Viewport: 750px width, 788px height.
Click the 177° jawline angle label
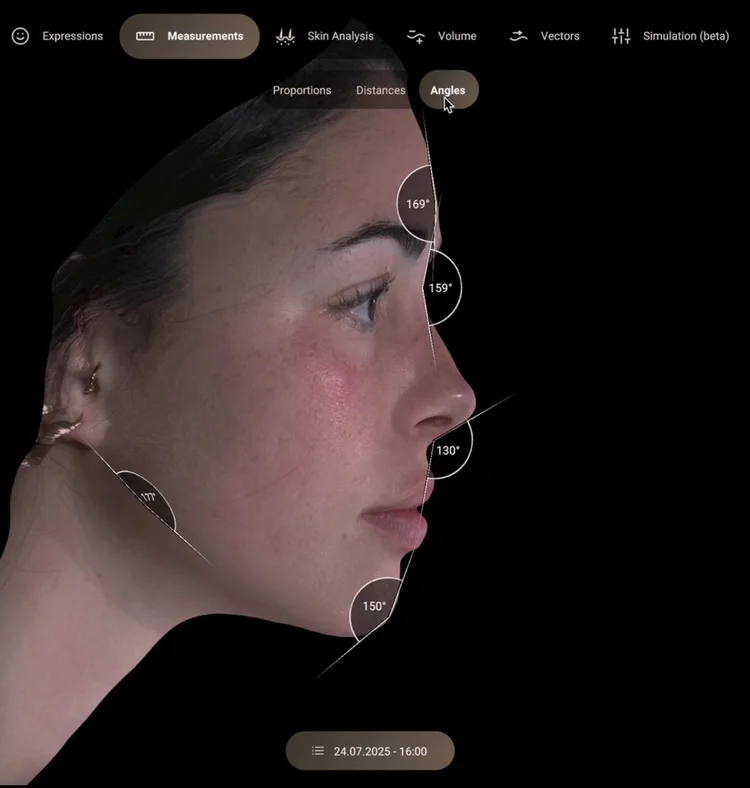click(x=148, y=498)
